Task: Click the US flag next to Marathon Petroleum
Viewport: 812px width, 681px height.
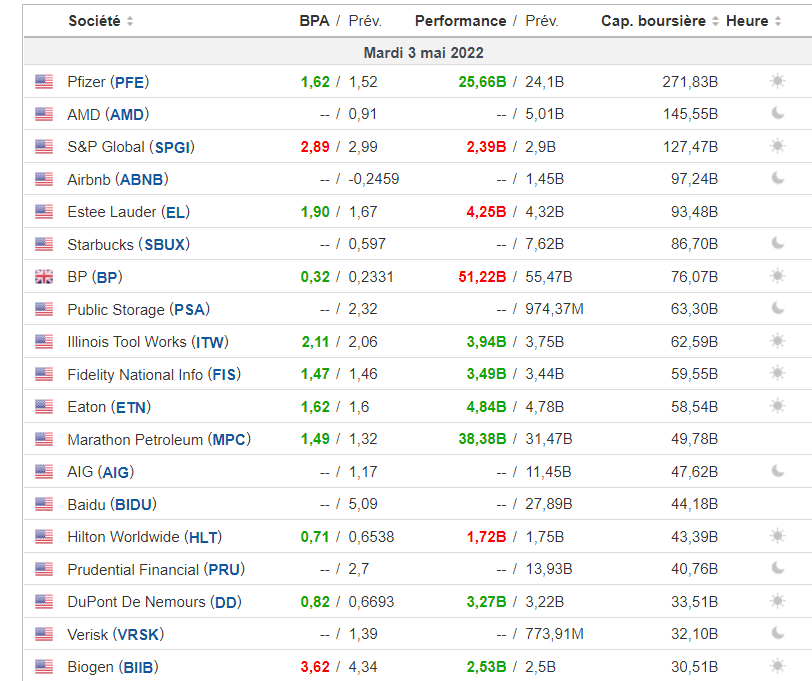Action: pos(44,440)
